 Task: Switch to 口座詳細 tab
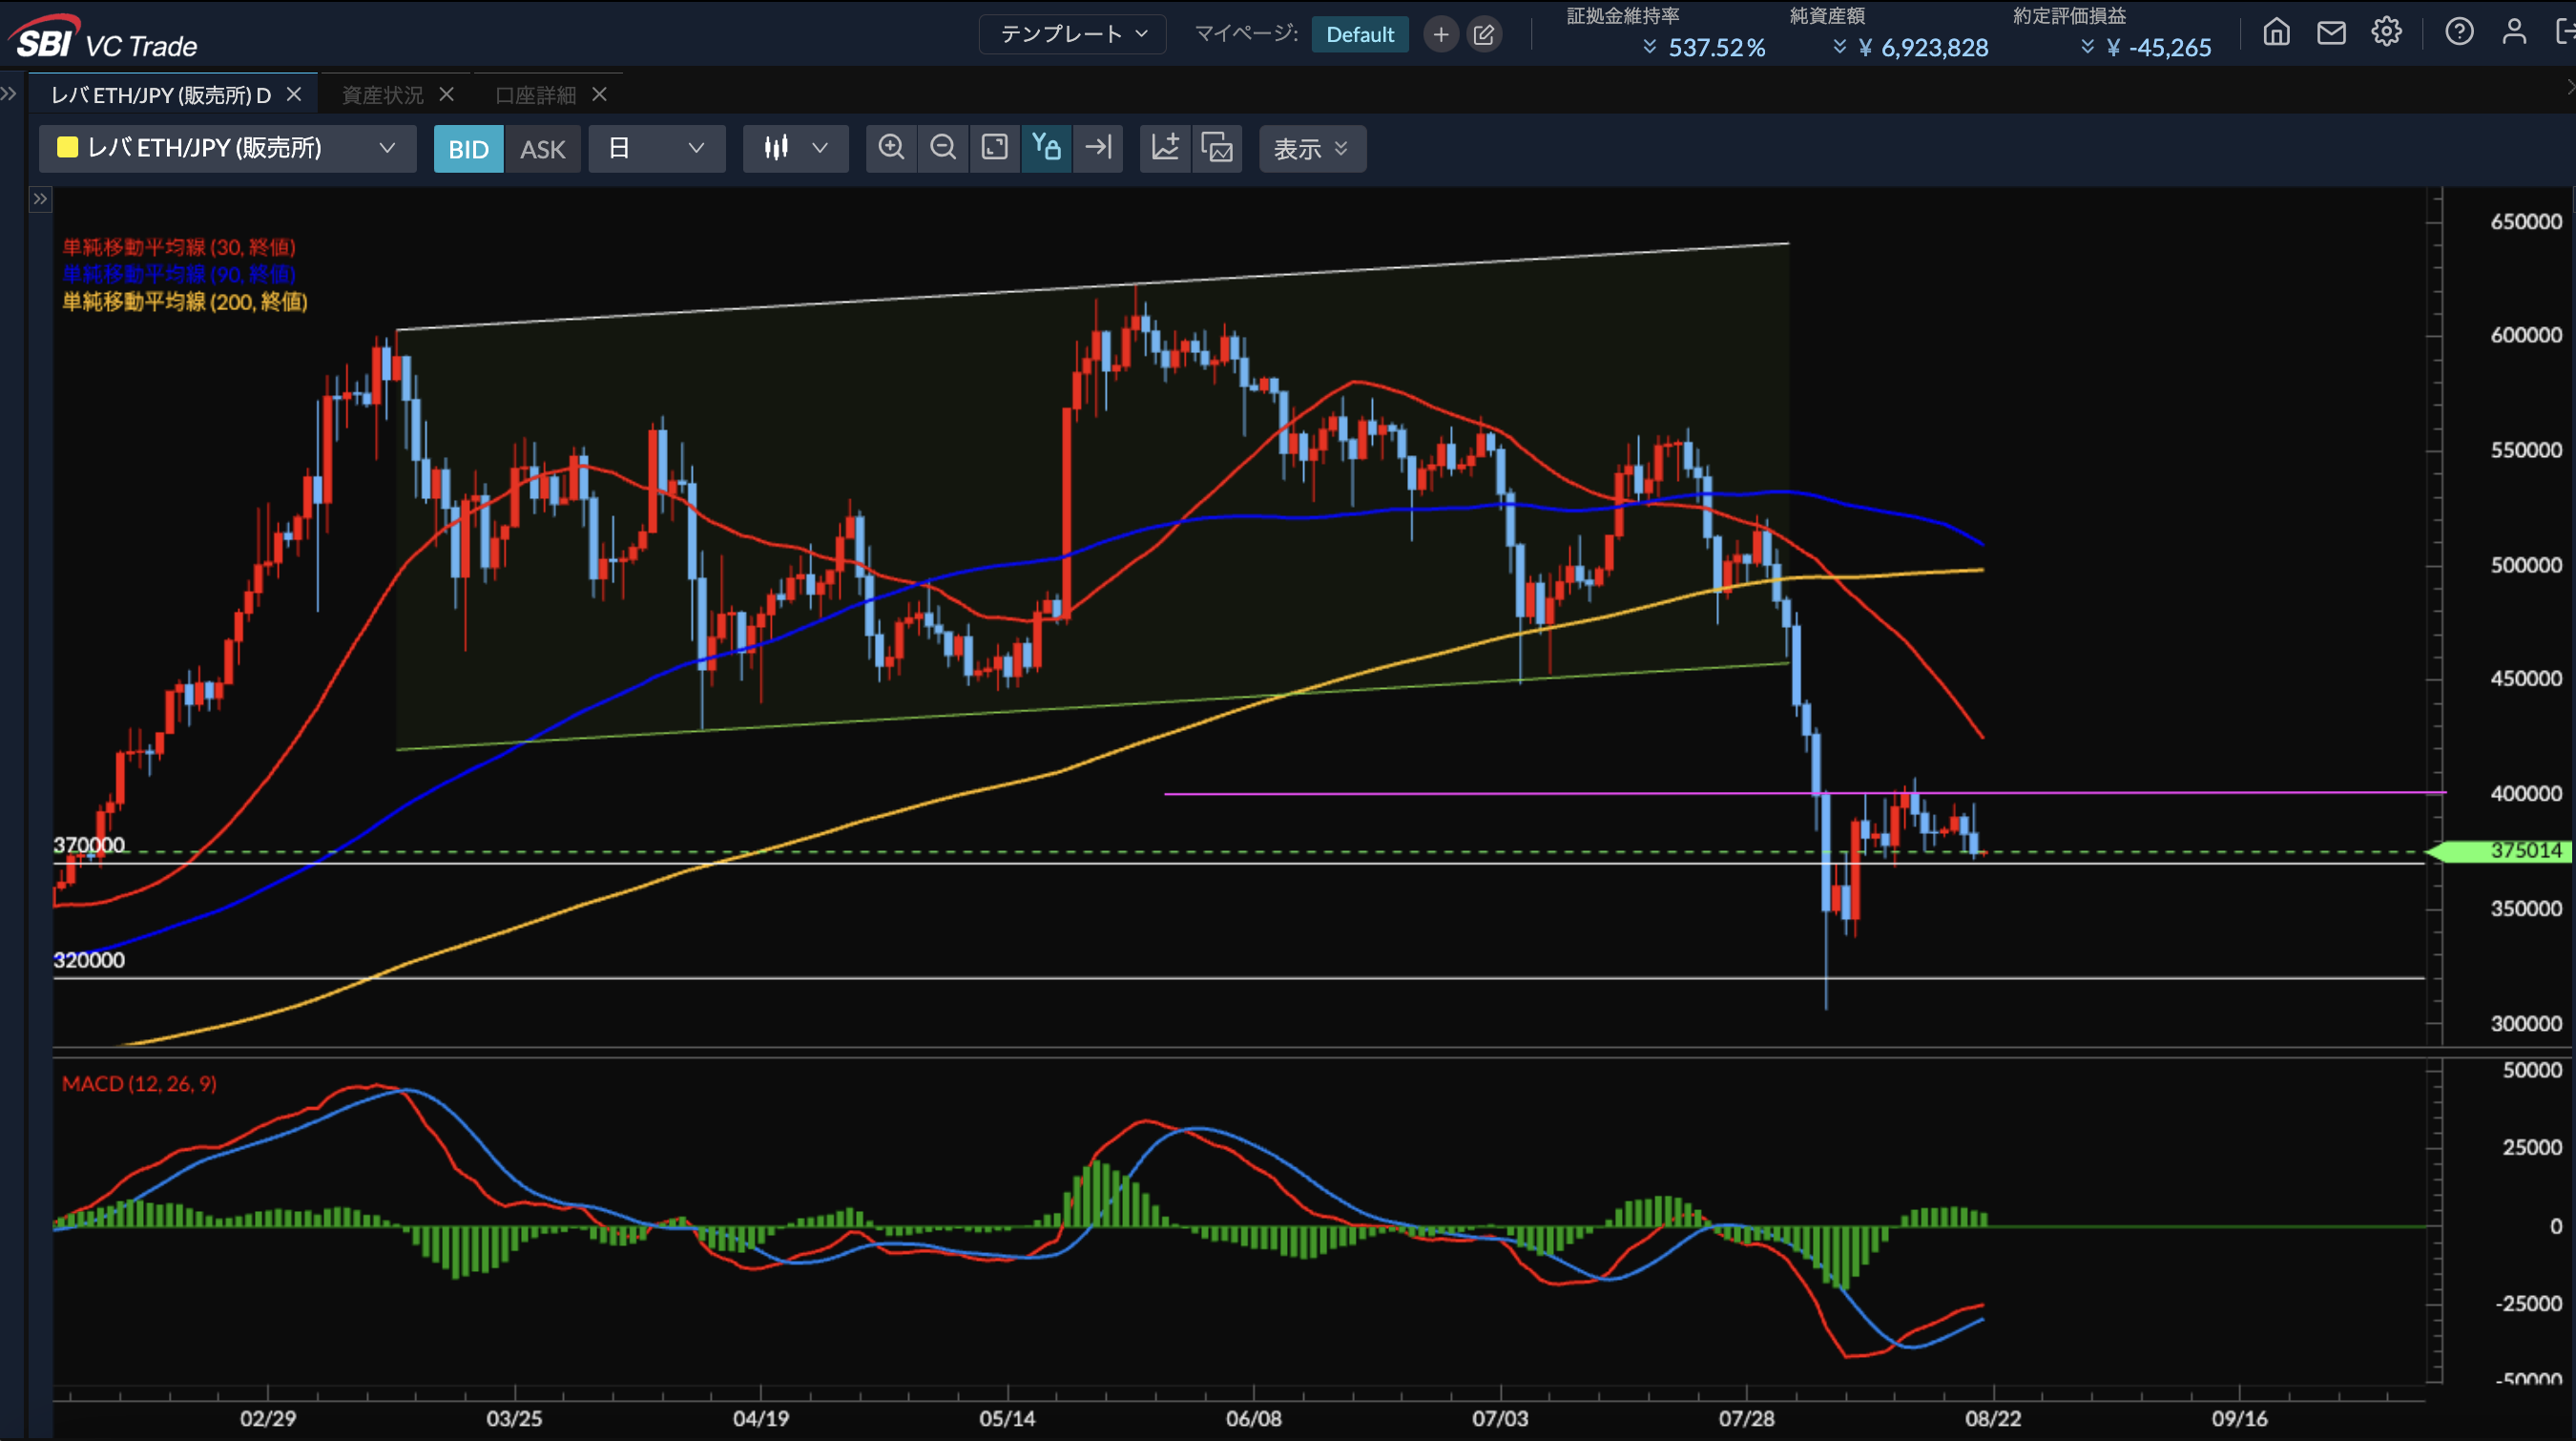tap(535, 95)
